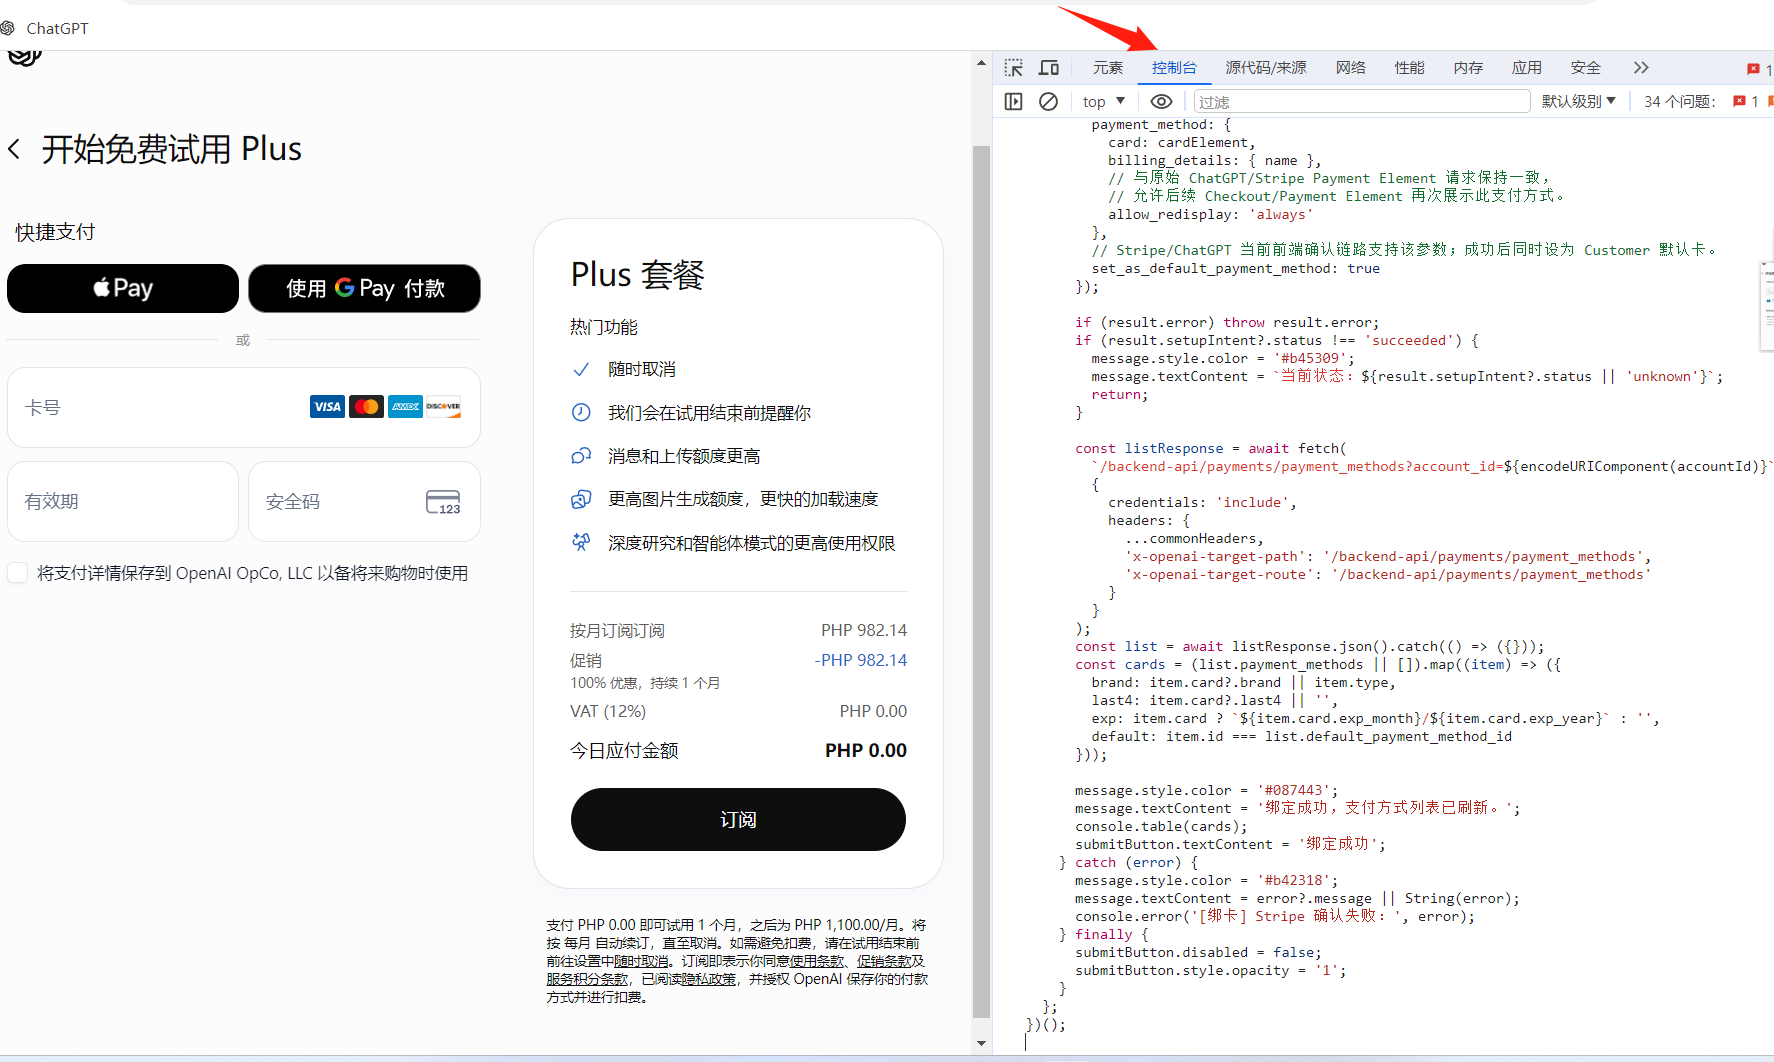Click the 快捷支付 section label

point(55,232)
